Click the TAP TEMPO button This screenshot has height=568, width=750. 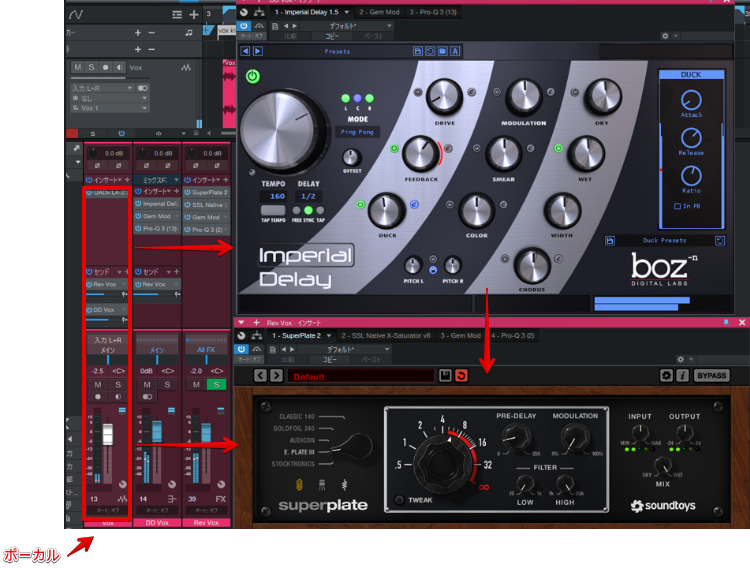273,210
